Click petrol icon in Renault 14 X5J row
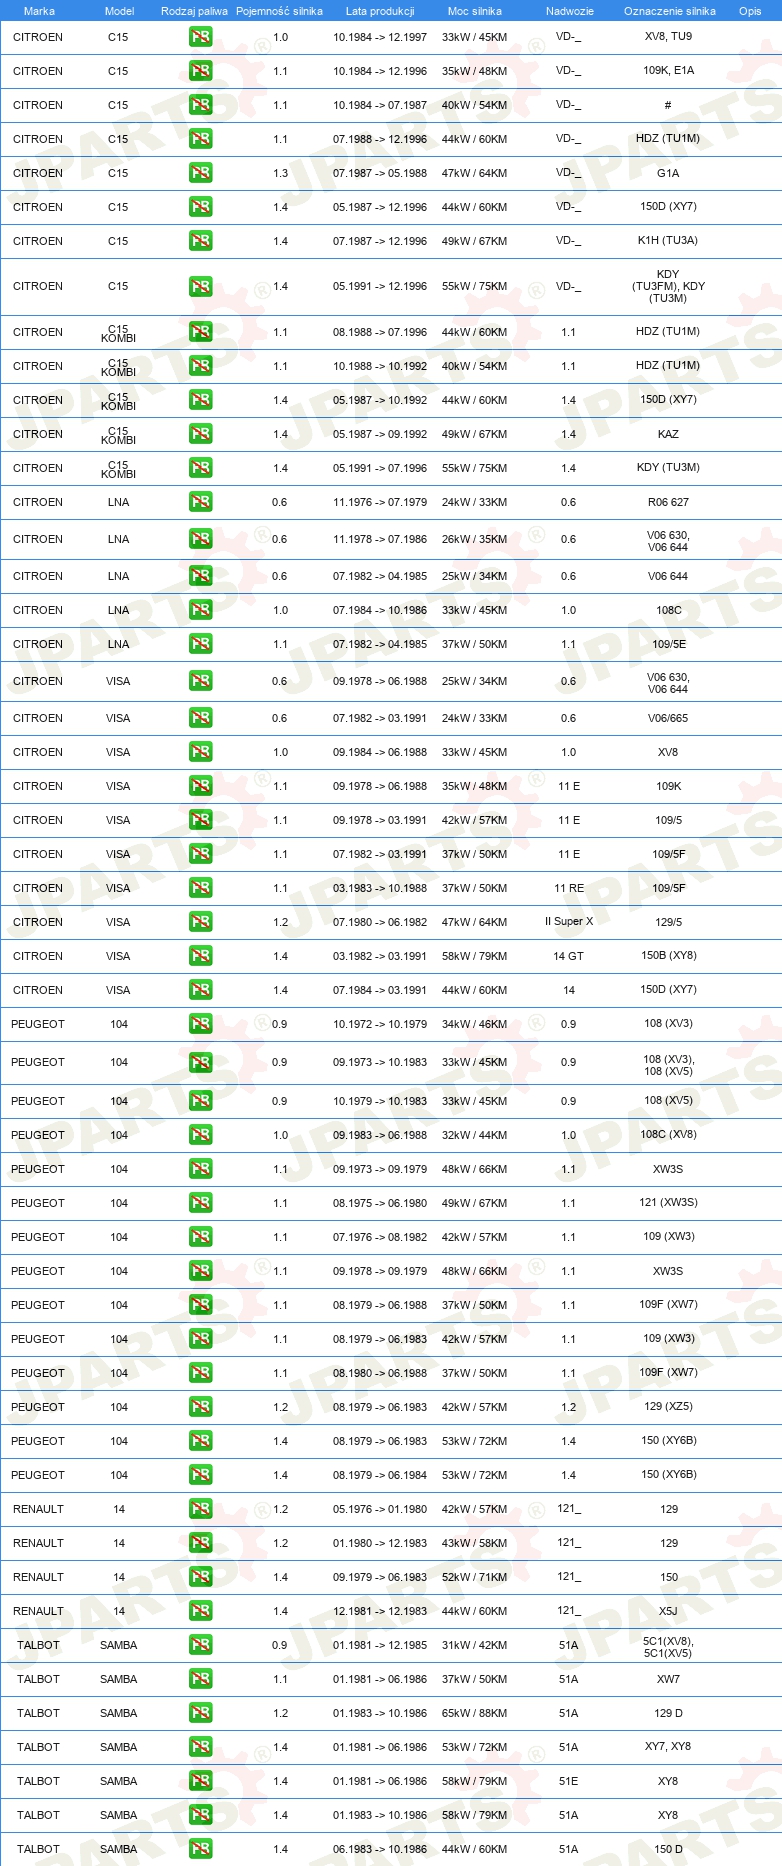782x1866 pixels. (200, 1611)
